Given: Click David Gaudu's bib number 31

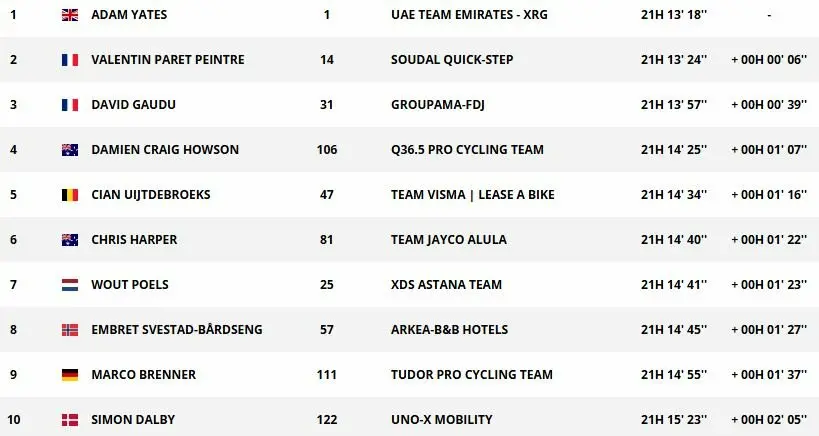Looking at the screenshot, I should (x=327, y=105).
